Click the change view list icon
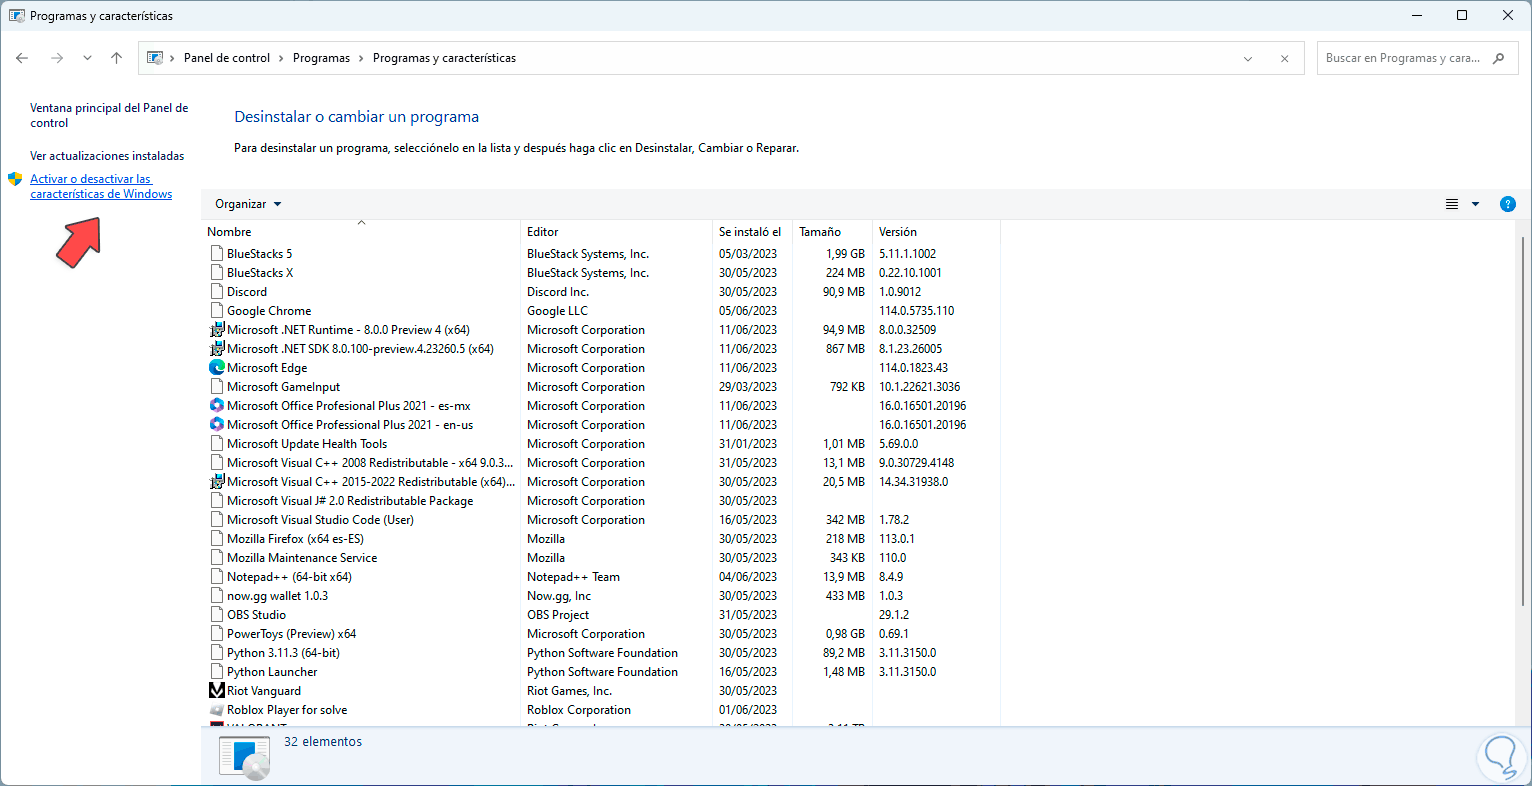Image resolution: width=1532 pixels, height=786 pixels. (x=1452, y=204)
